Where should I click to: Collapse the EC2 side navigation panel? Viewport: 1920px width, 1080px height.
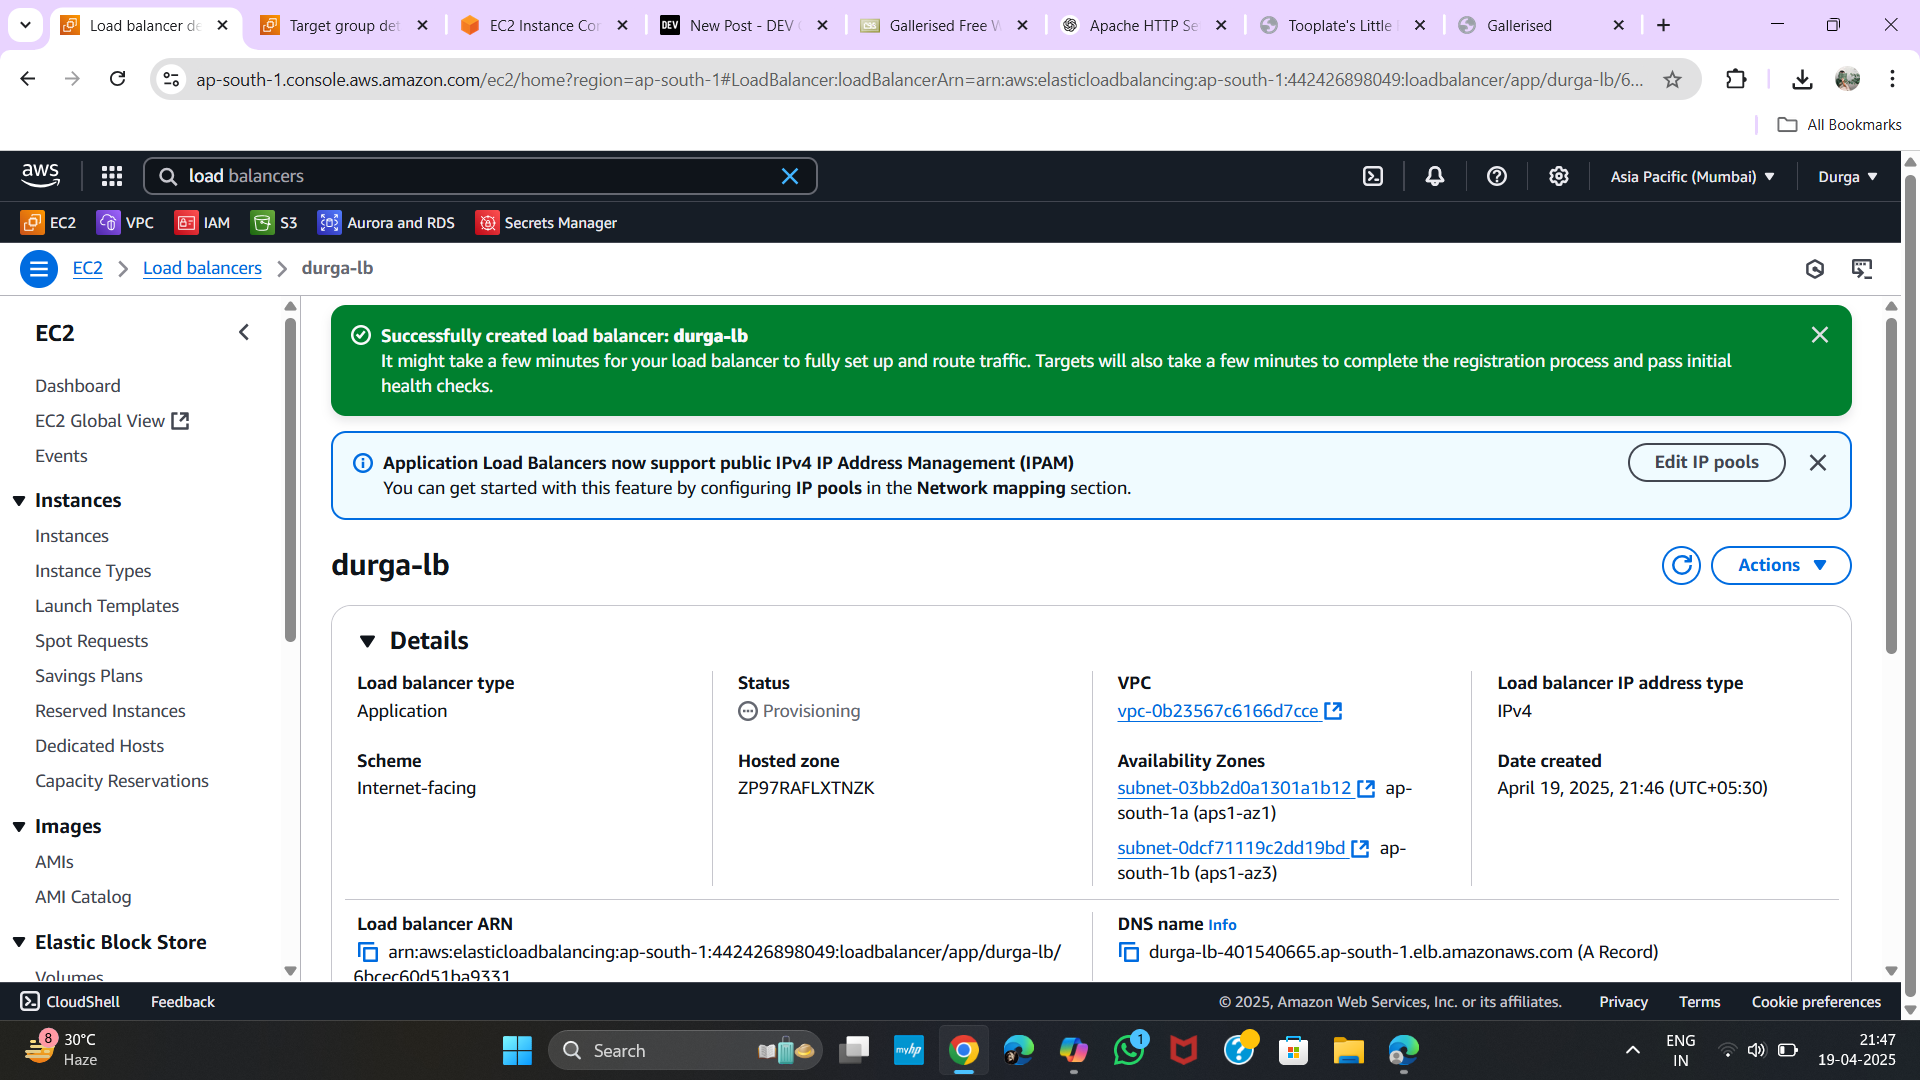point(244,333)
